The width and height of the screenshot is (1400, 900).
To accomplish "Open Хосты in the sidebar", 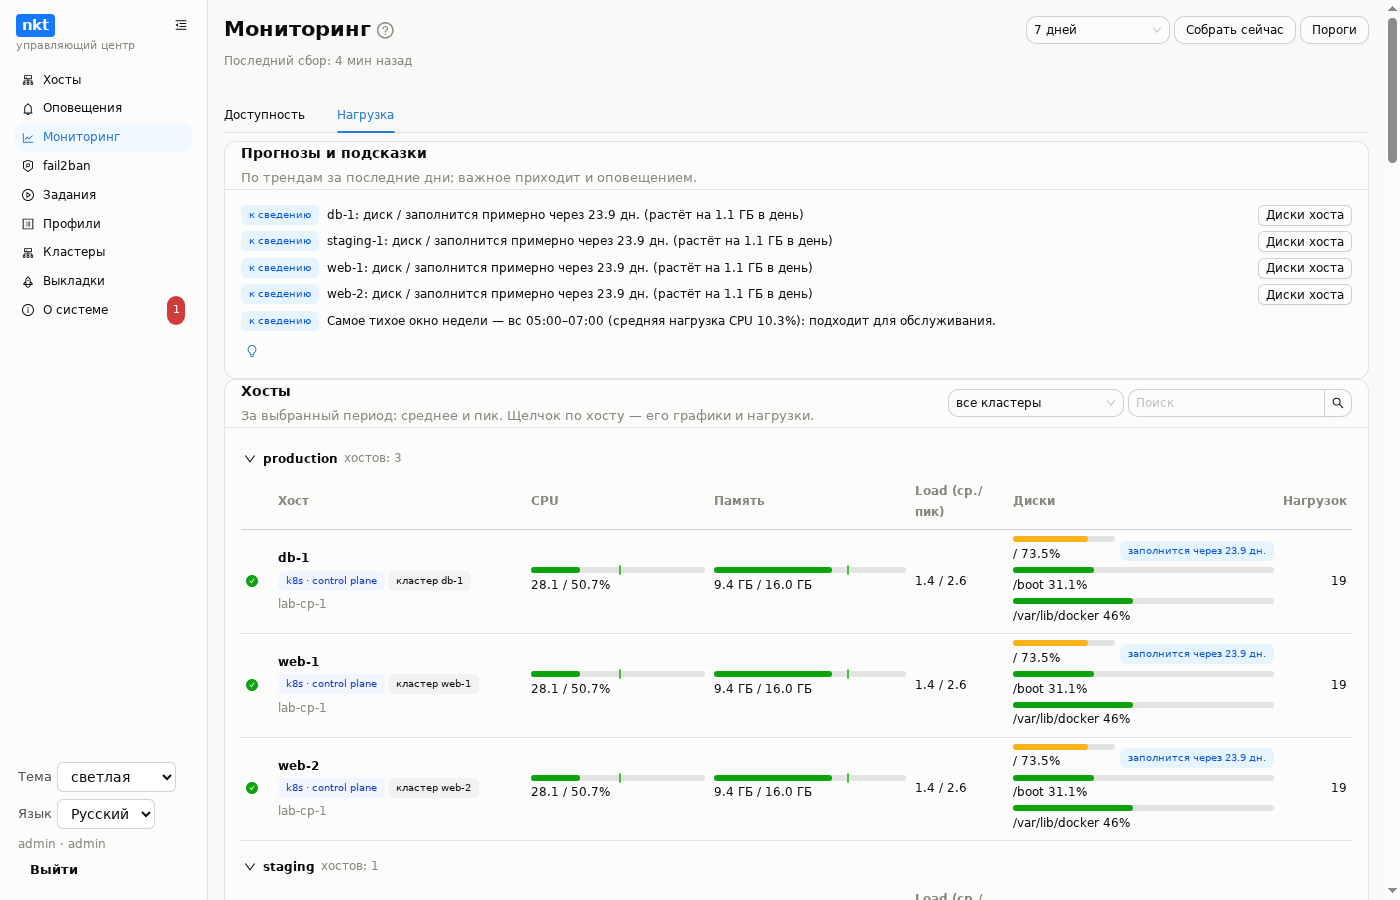I will coord(103,80).
